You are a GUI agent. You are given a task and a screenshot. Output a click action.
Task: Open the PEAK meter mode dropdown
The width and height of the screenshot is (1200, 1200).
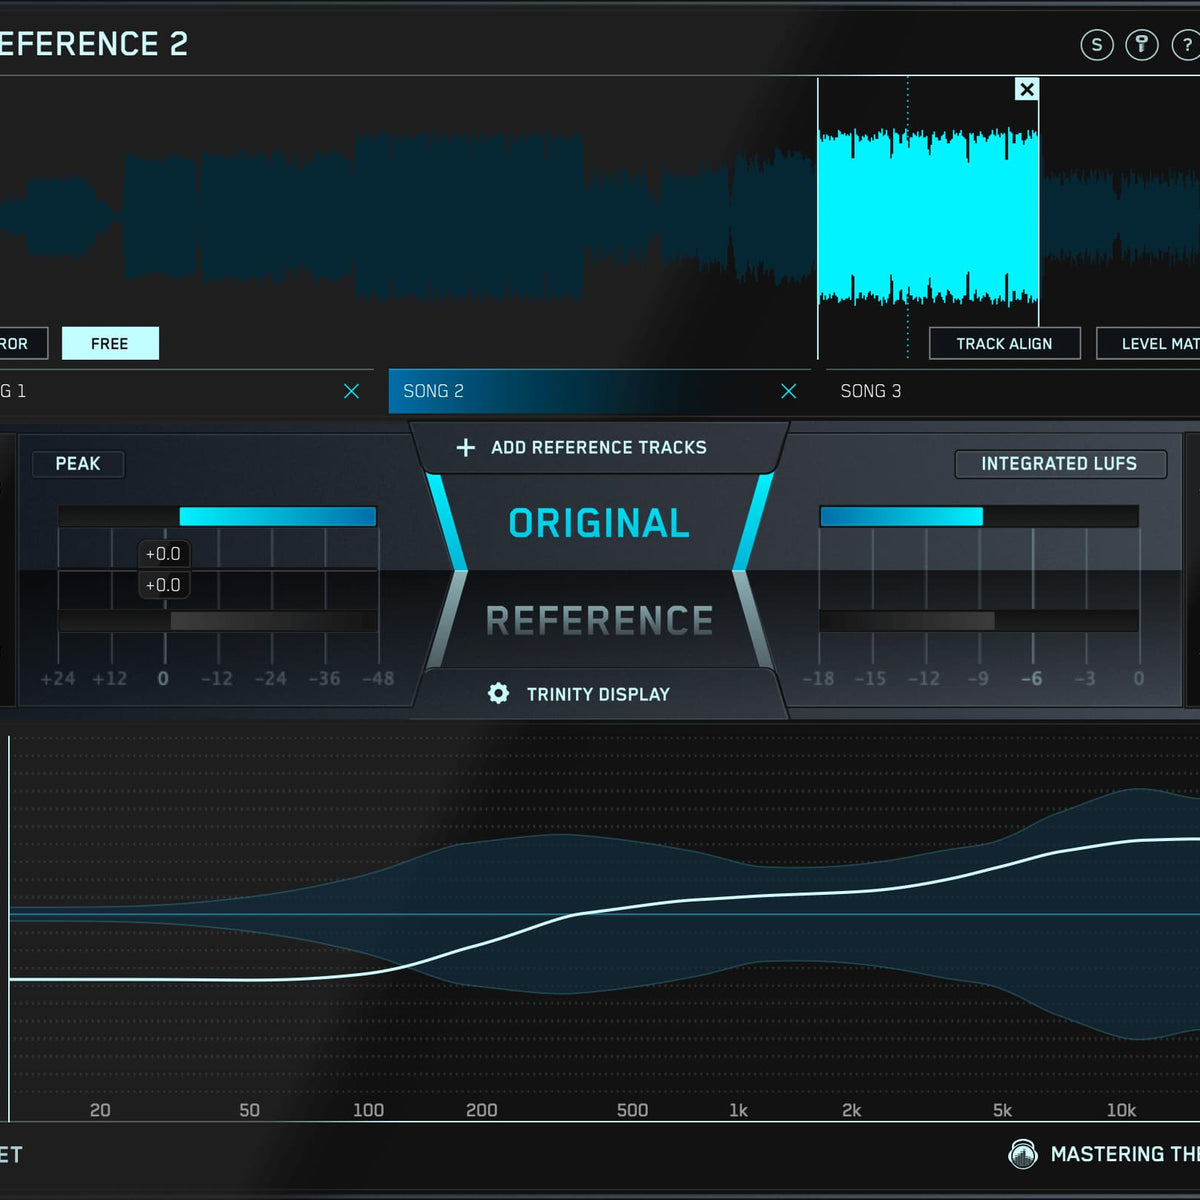[78, 464]
